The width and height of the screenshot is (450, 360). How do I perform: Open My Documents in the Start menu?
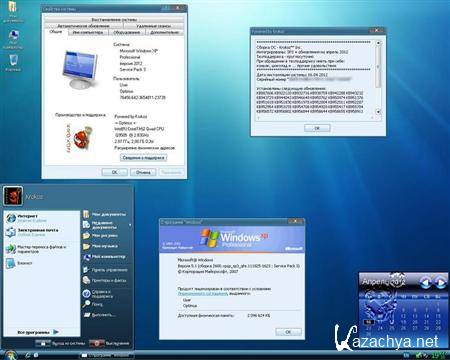[106, 214]
